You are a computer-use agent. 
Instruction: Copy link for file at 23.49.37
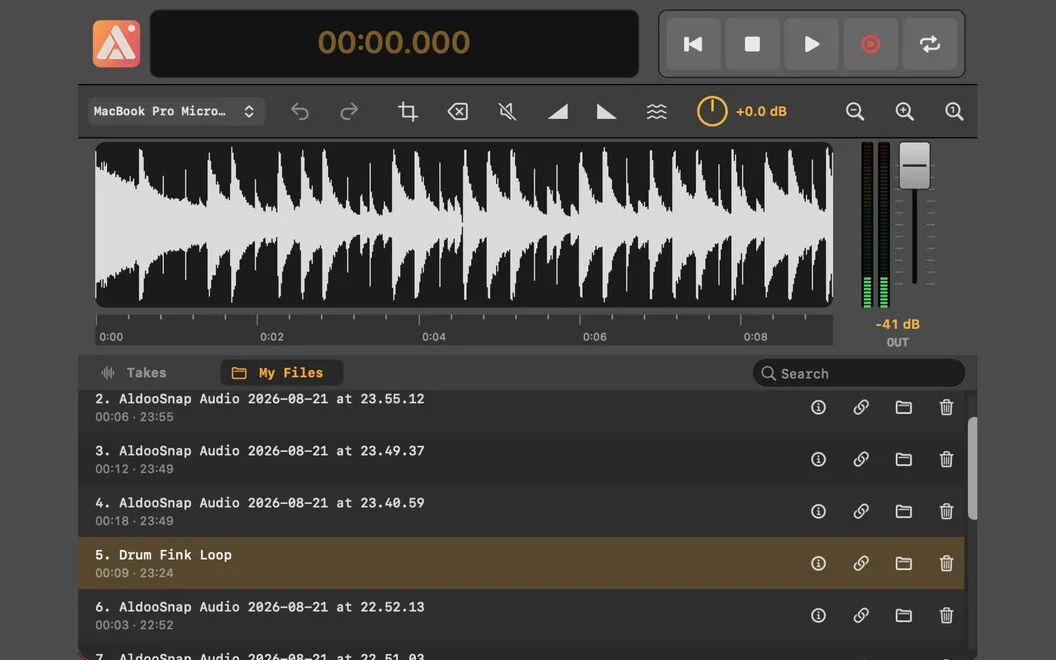pyautogui.click(x=861, y=459)
